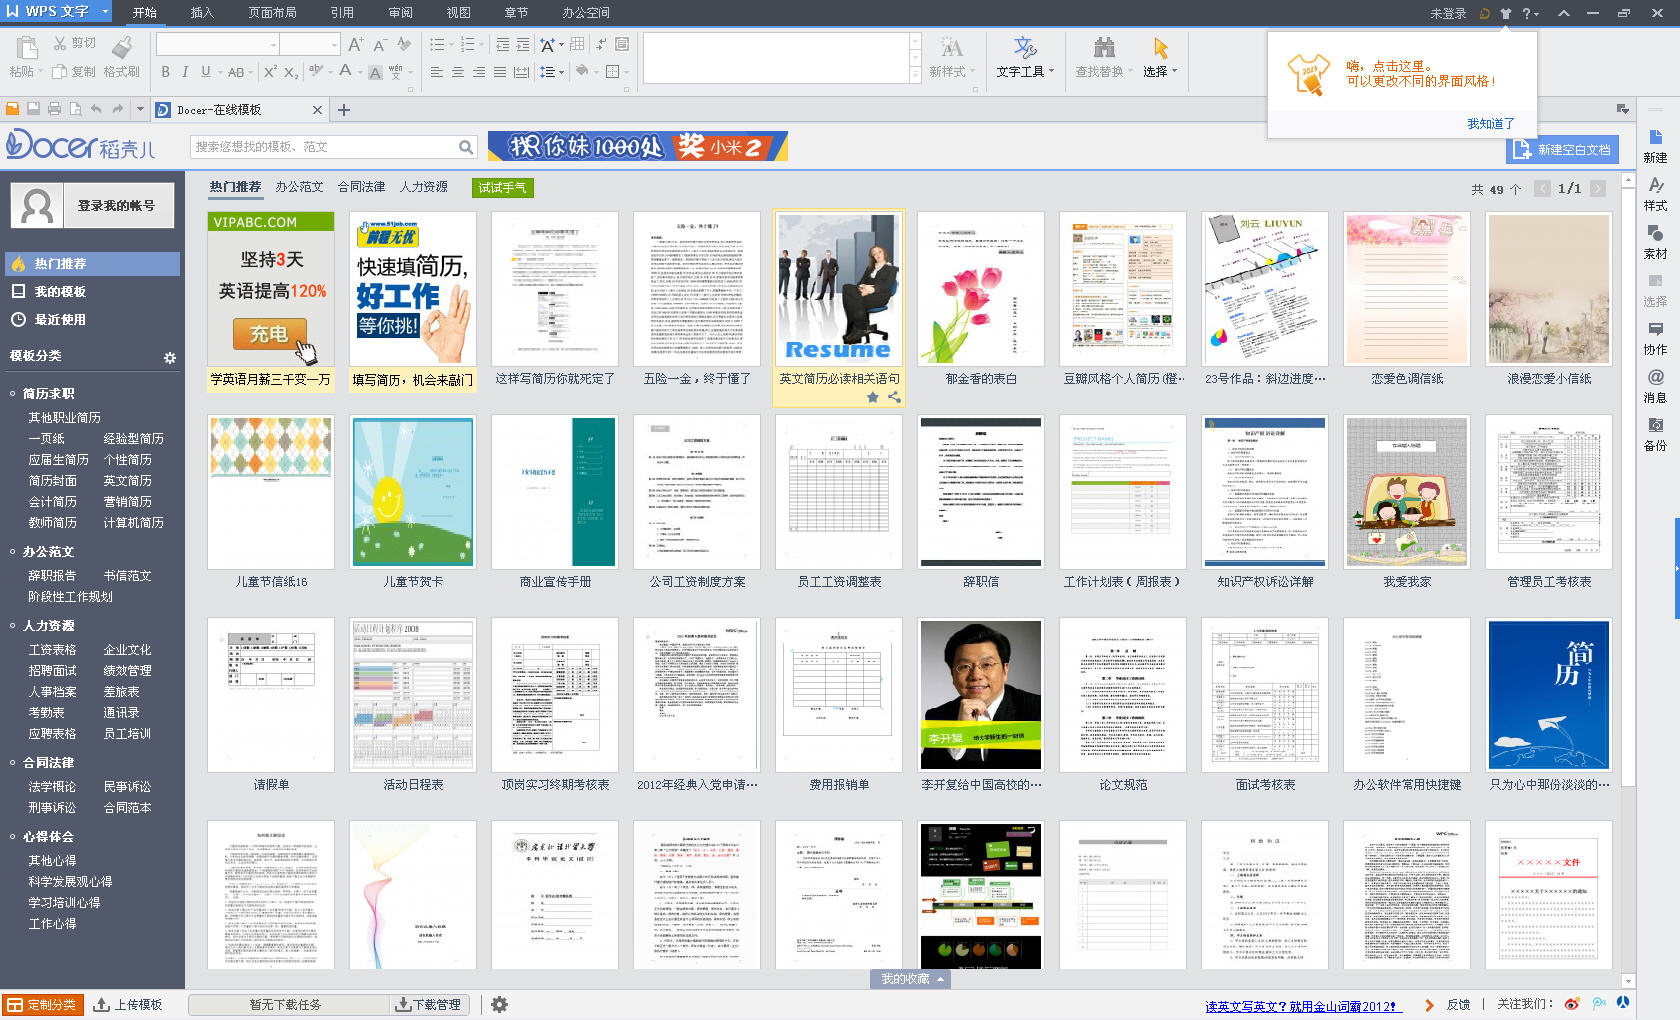This screenshot has width=1680, height=1020.
Task: Open the 英文简历 Resume template thumbnail
Action: (x=838, y=290)
